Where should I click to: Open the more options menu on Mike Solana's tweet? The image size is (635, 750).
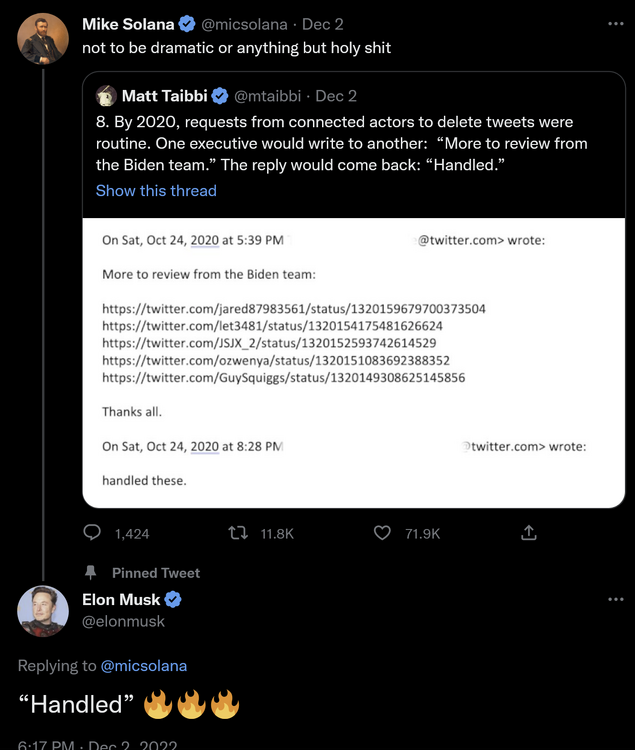[615, 23]
